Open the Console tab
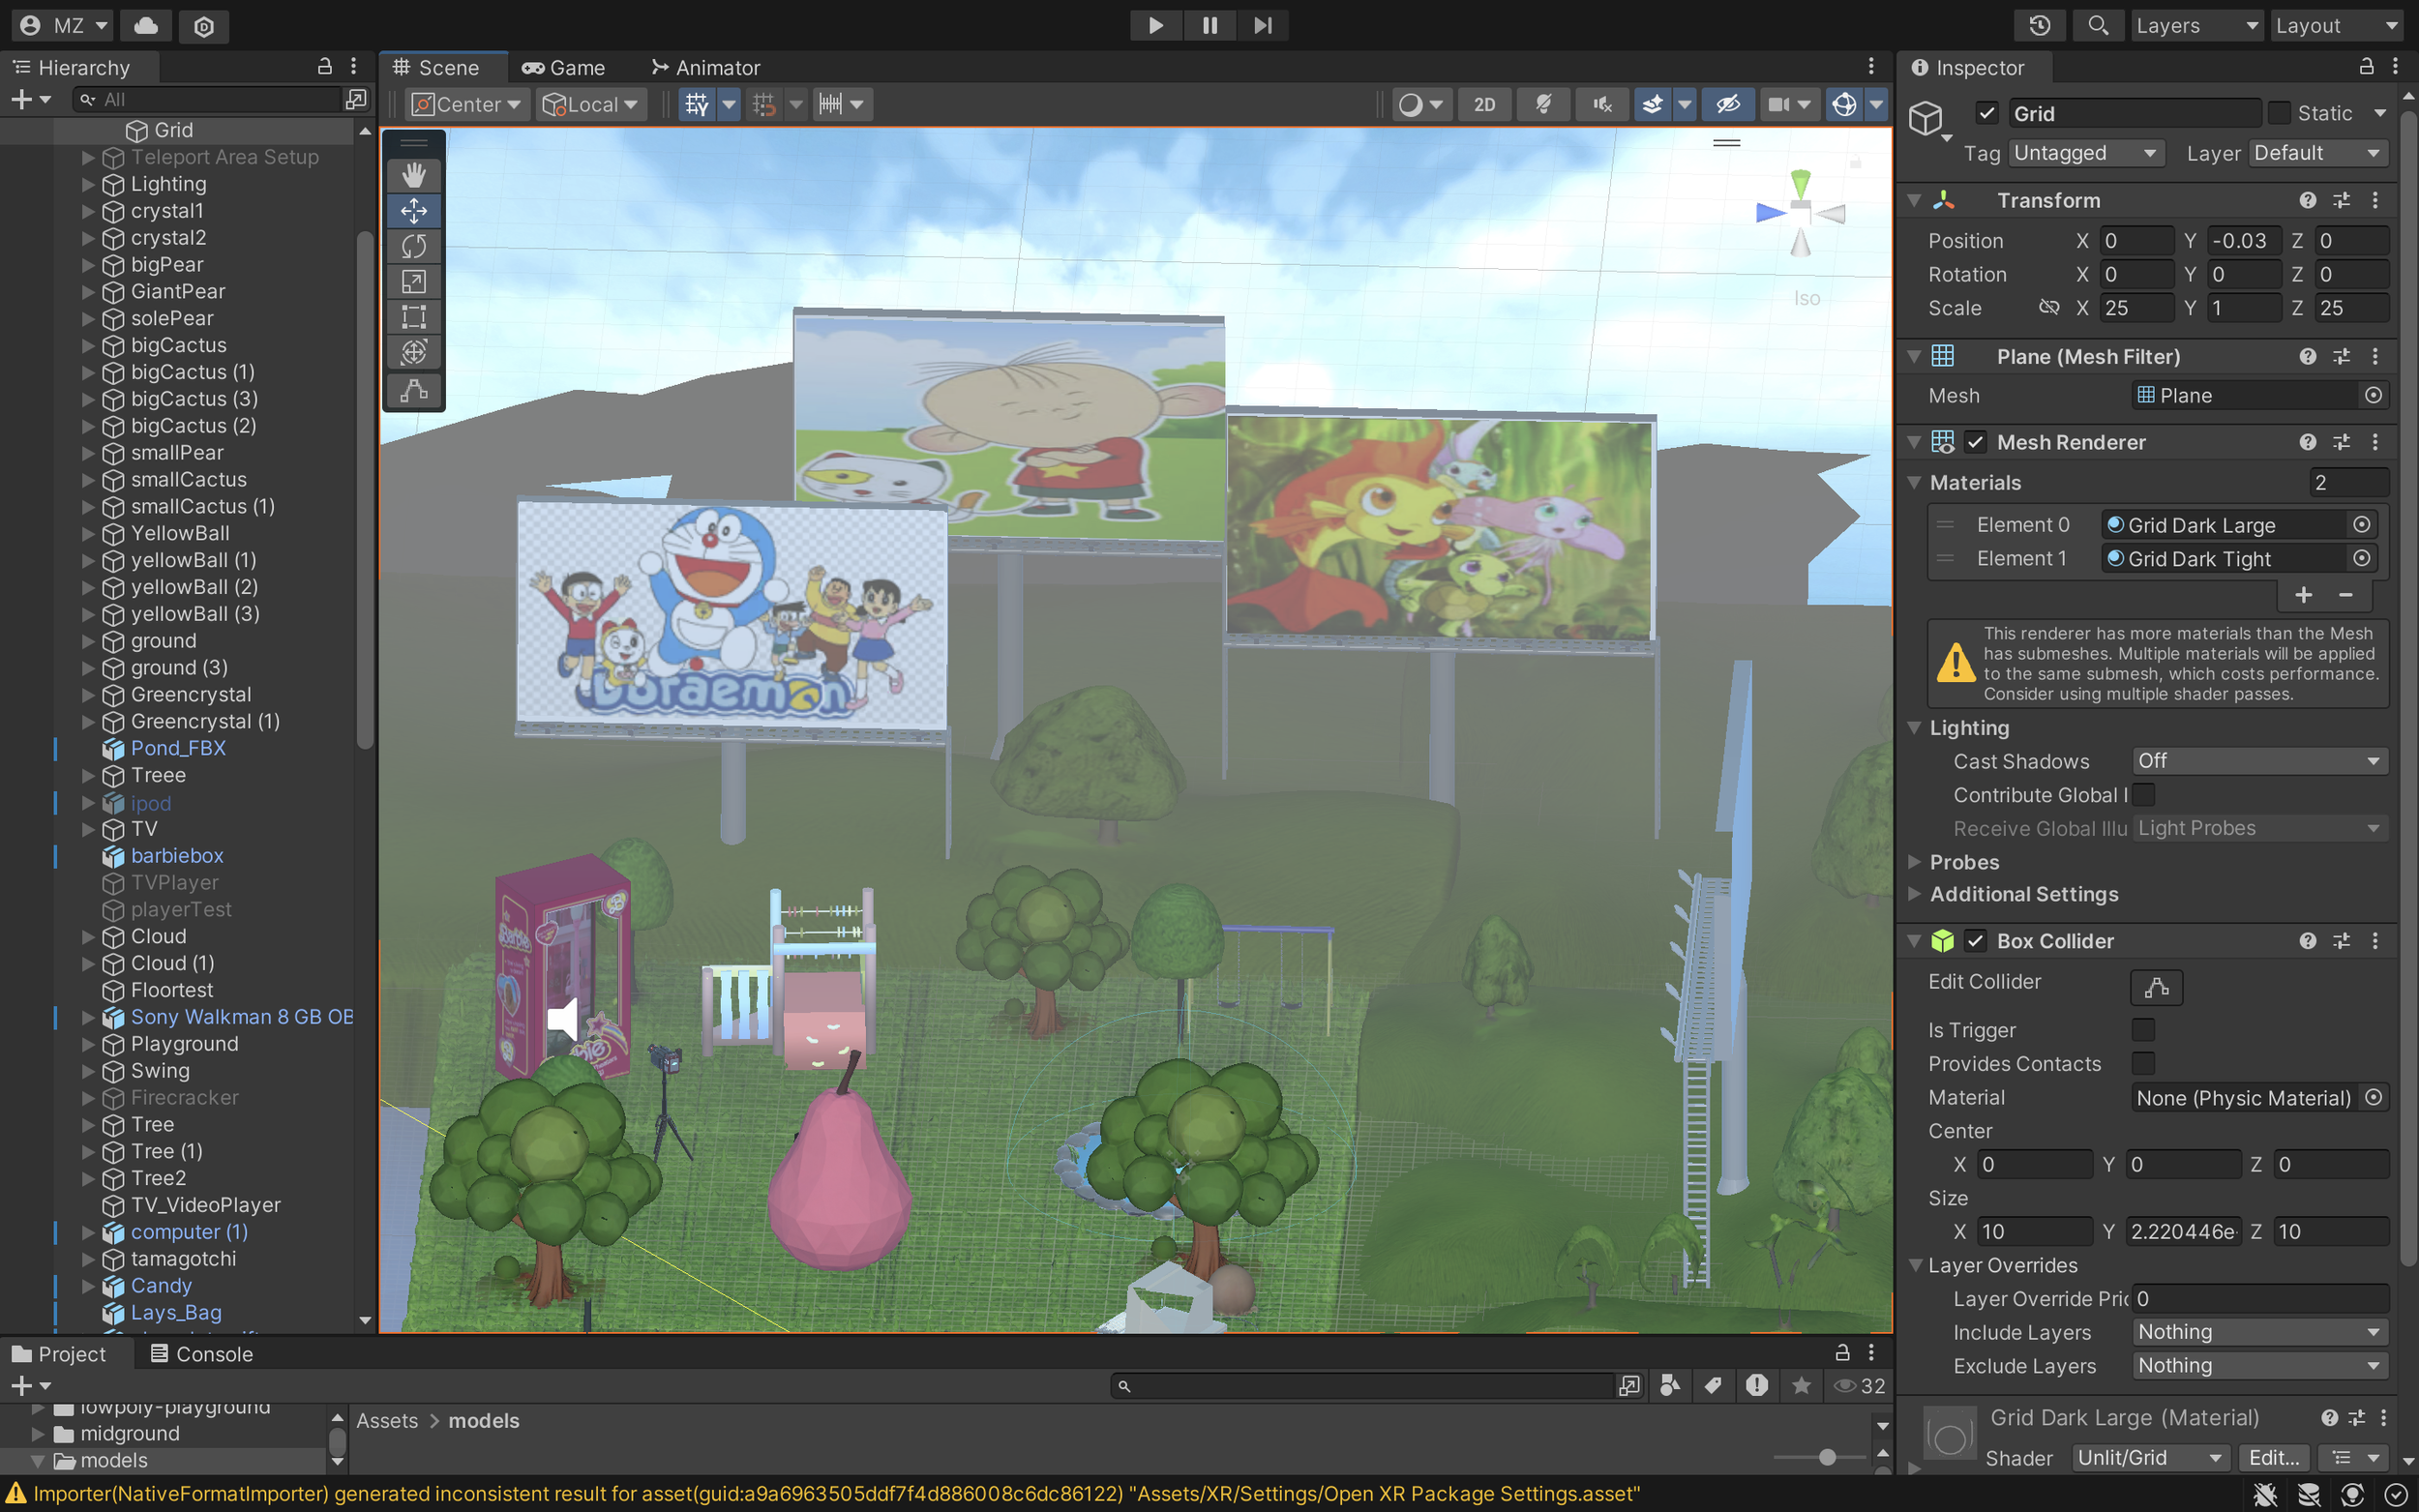The image size is (2419, 1512). [202, 1353]
